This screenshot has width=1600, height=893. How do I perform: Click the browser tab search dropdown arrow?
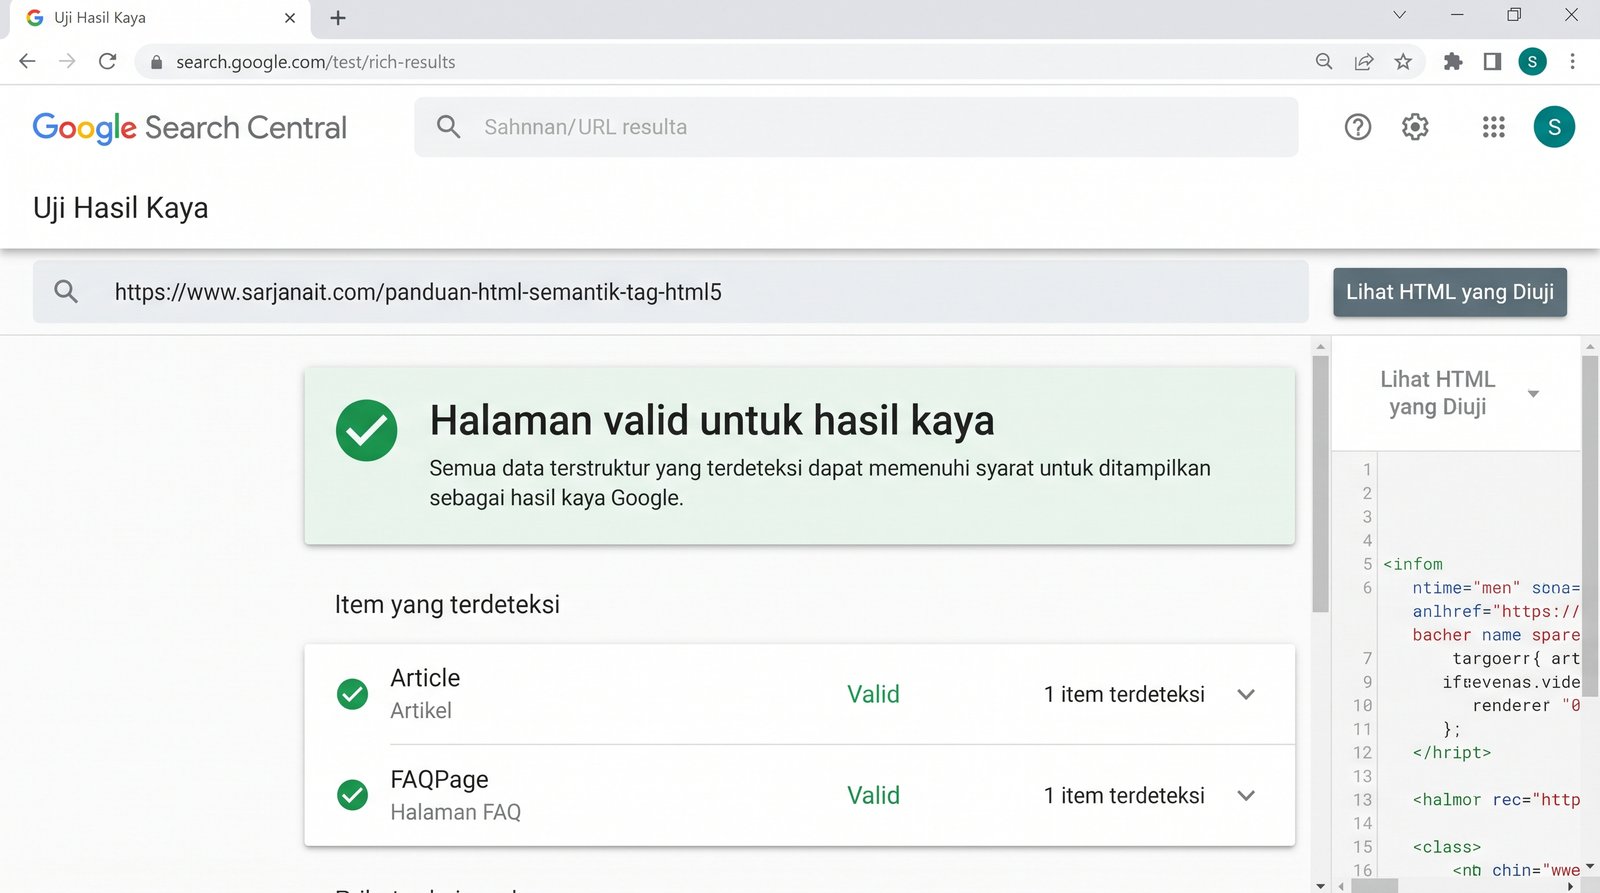(x=1400, y=15)
